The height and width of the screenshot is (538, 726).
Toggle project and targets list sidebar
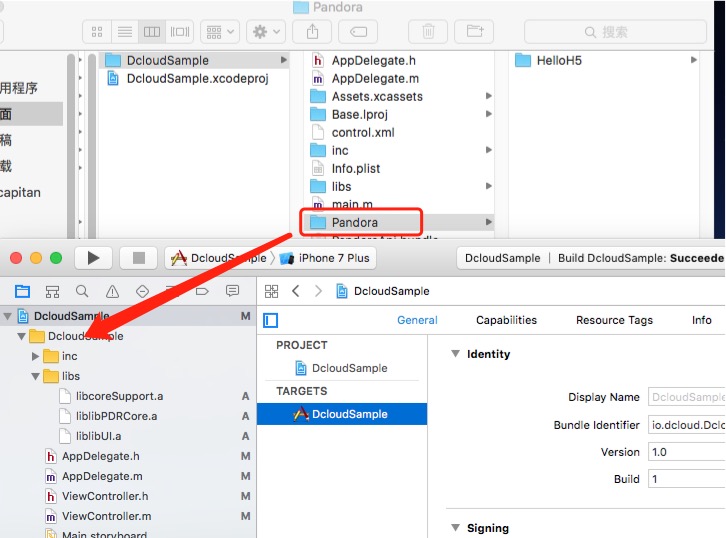click(x=270, y=320)
